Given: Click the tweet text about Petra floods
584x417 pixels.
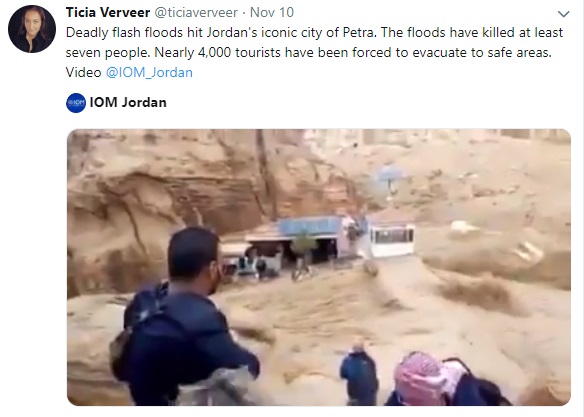Looking at the screenshot, I should tap(314, 52).
